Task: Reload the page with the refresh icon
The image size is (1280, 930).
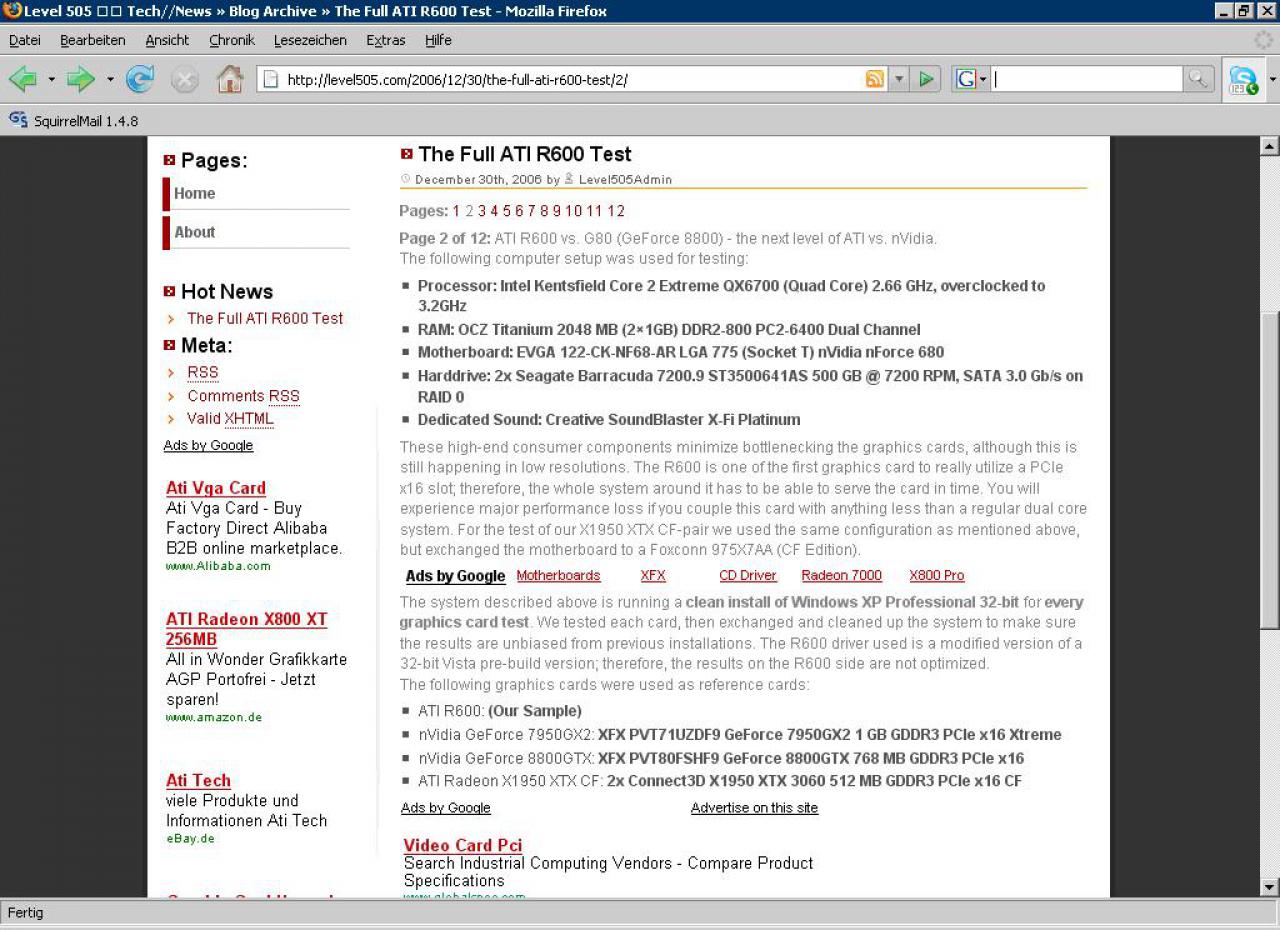Action: click(140, 79)
